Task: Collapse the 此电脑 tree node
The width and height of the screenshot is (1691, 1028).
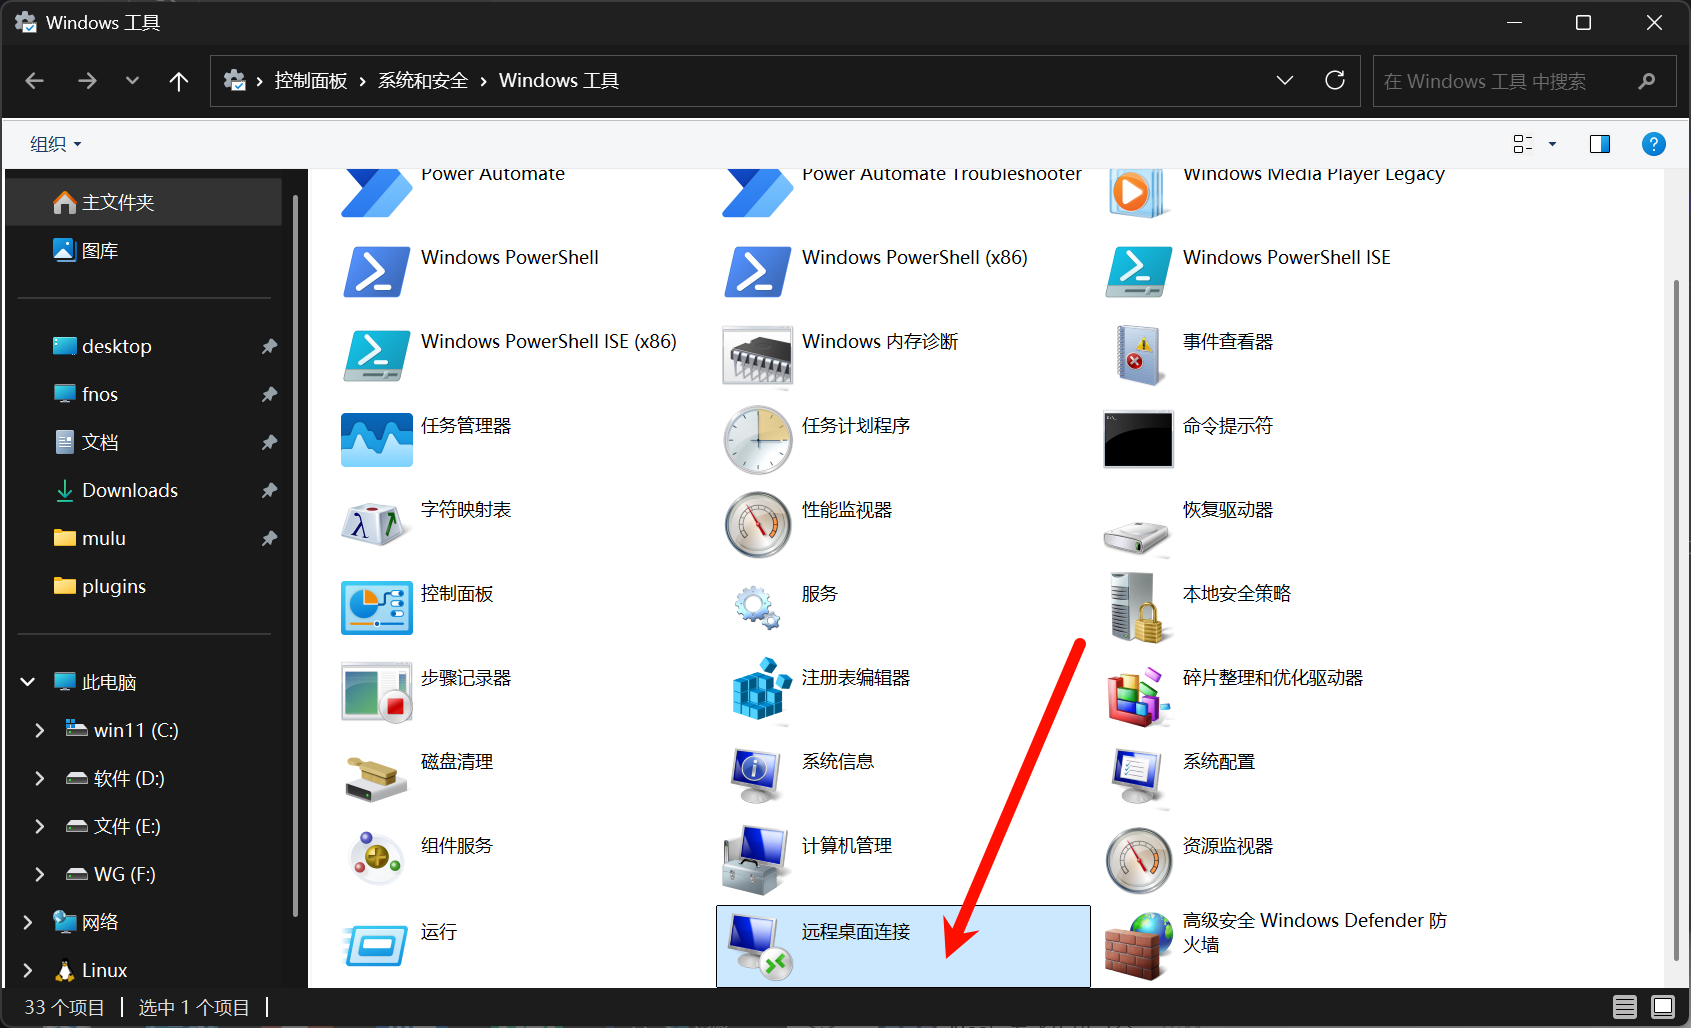Action: (28, 682)
